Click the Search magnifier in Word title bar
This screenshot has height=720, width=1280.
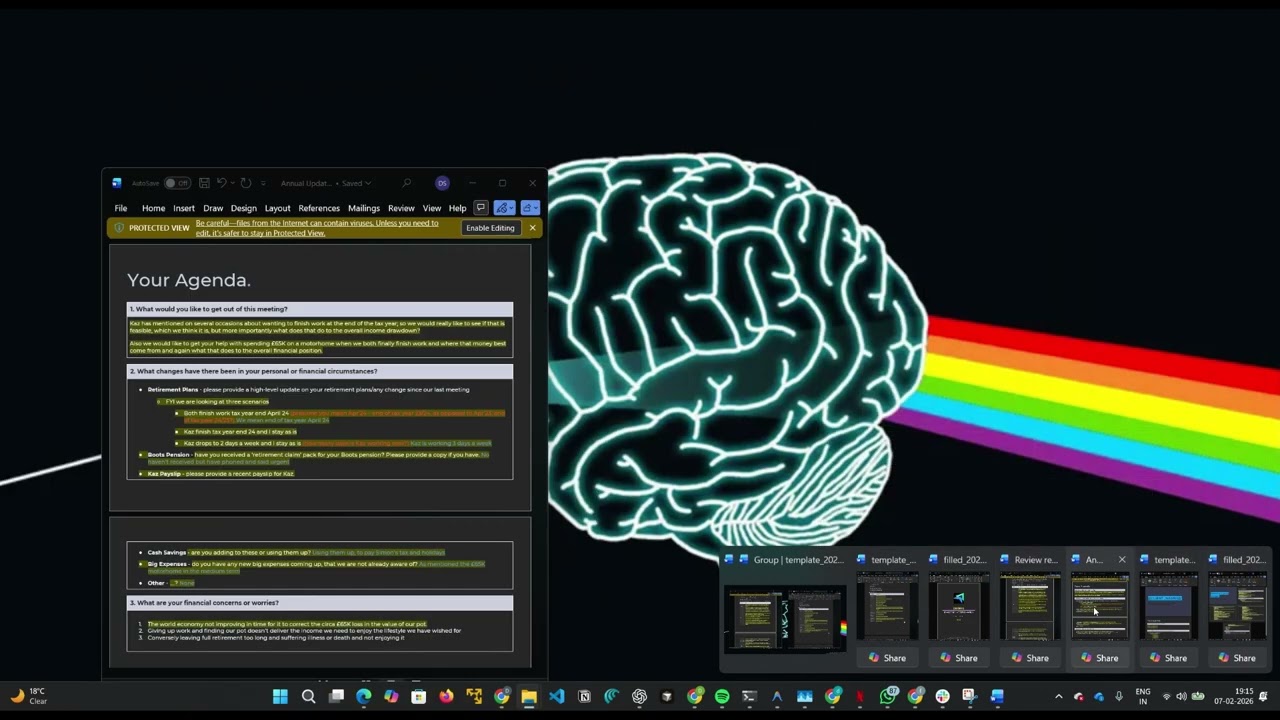(406, 183)
